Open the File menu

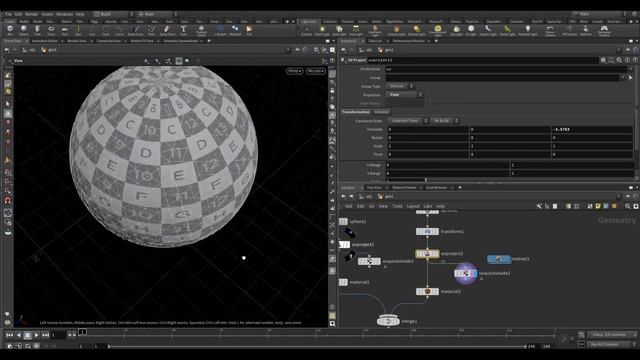click(8, 14)
